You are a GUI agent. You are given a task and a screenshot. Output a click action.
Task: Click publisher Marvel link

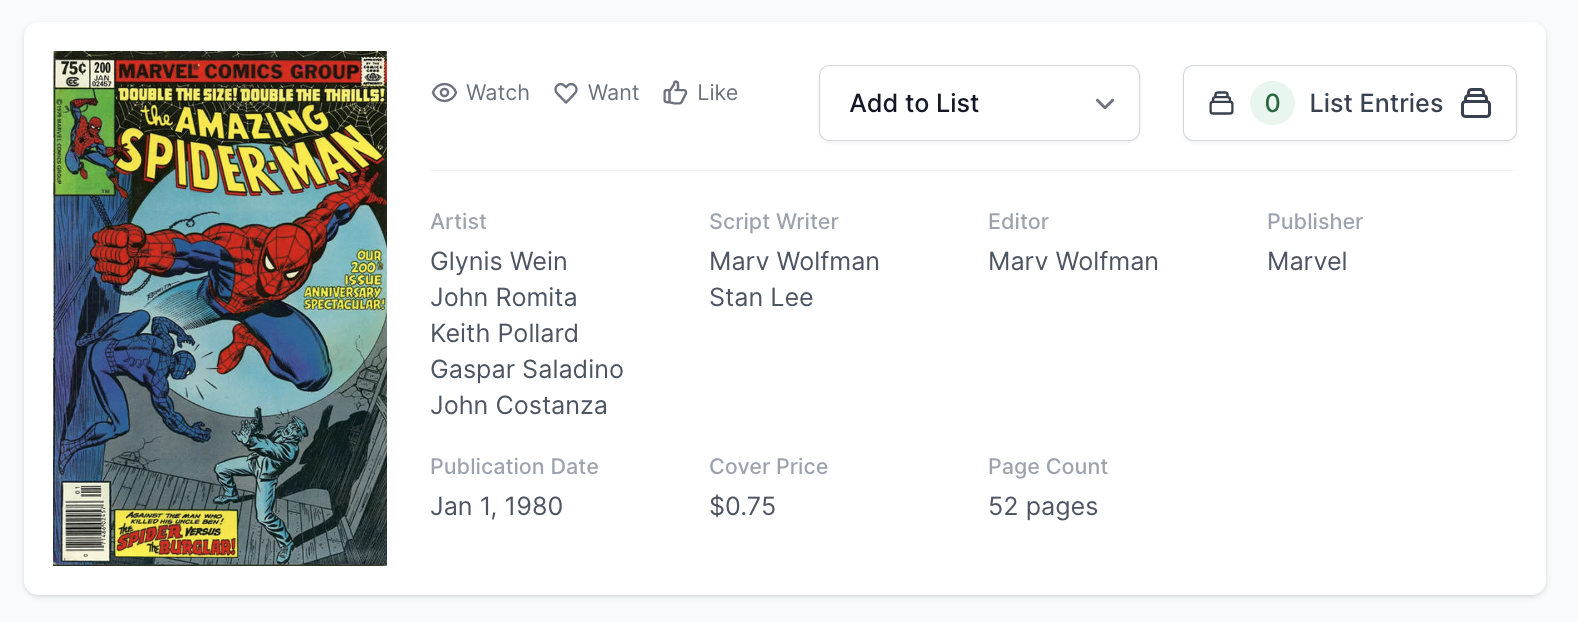(x=1306, y=262)
